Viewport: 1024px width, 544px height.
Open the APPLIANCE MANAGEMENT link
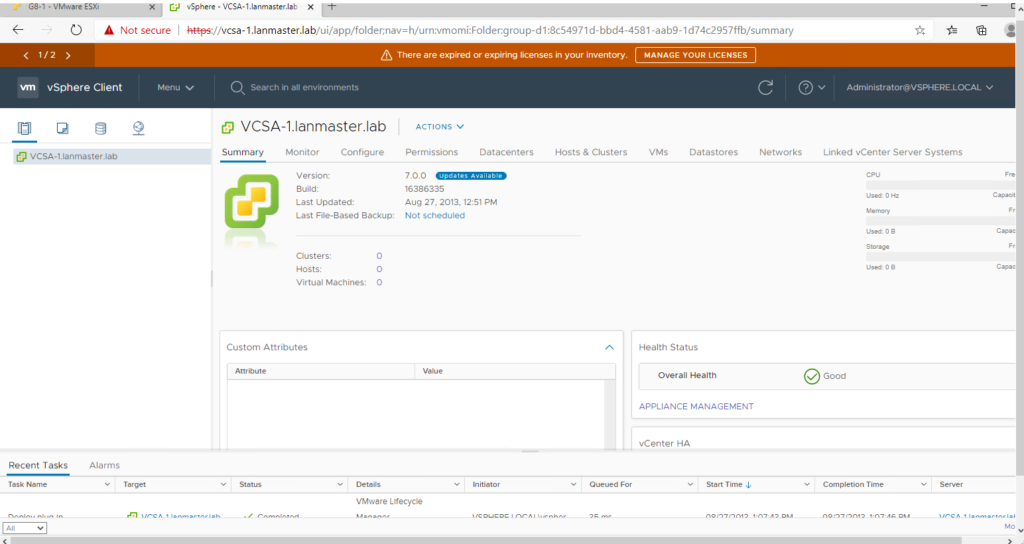click(x=696, y=406)
